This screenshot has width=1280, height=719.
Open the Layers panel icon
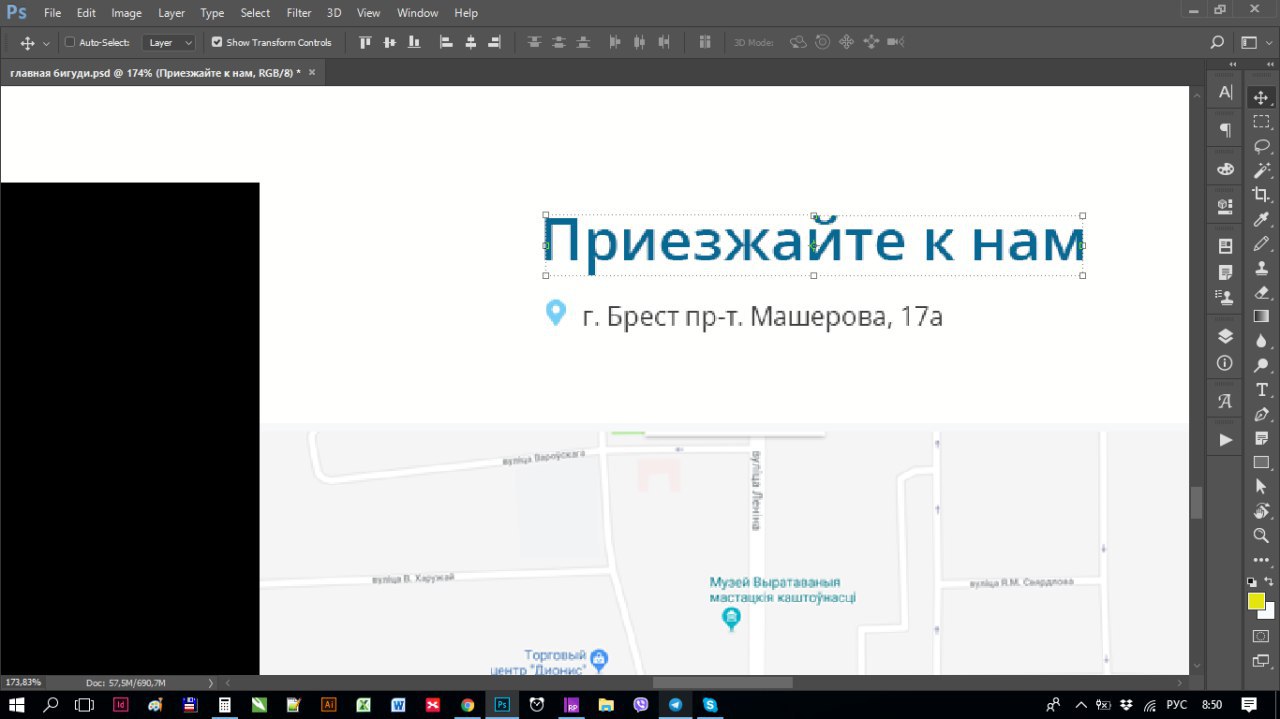click(x=1225, y=336)
